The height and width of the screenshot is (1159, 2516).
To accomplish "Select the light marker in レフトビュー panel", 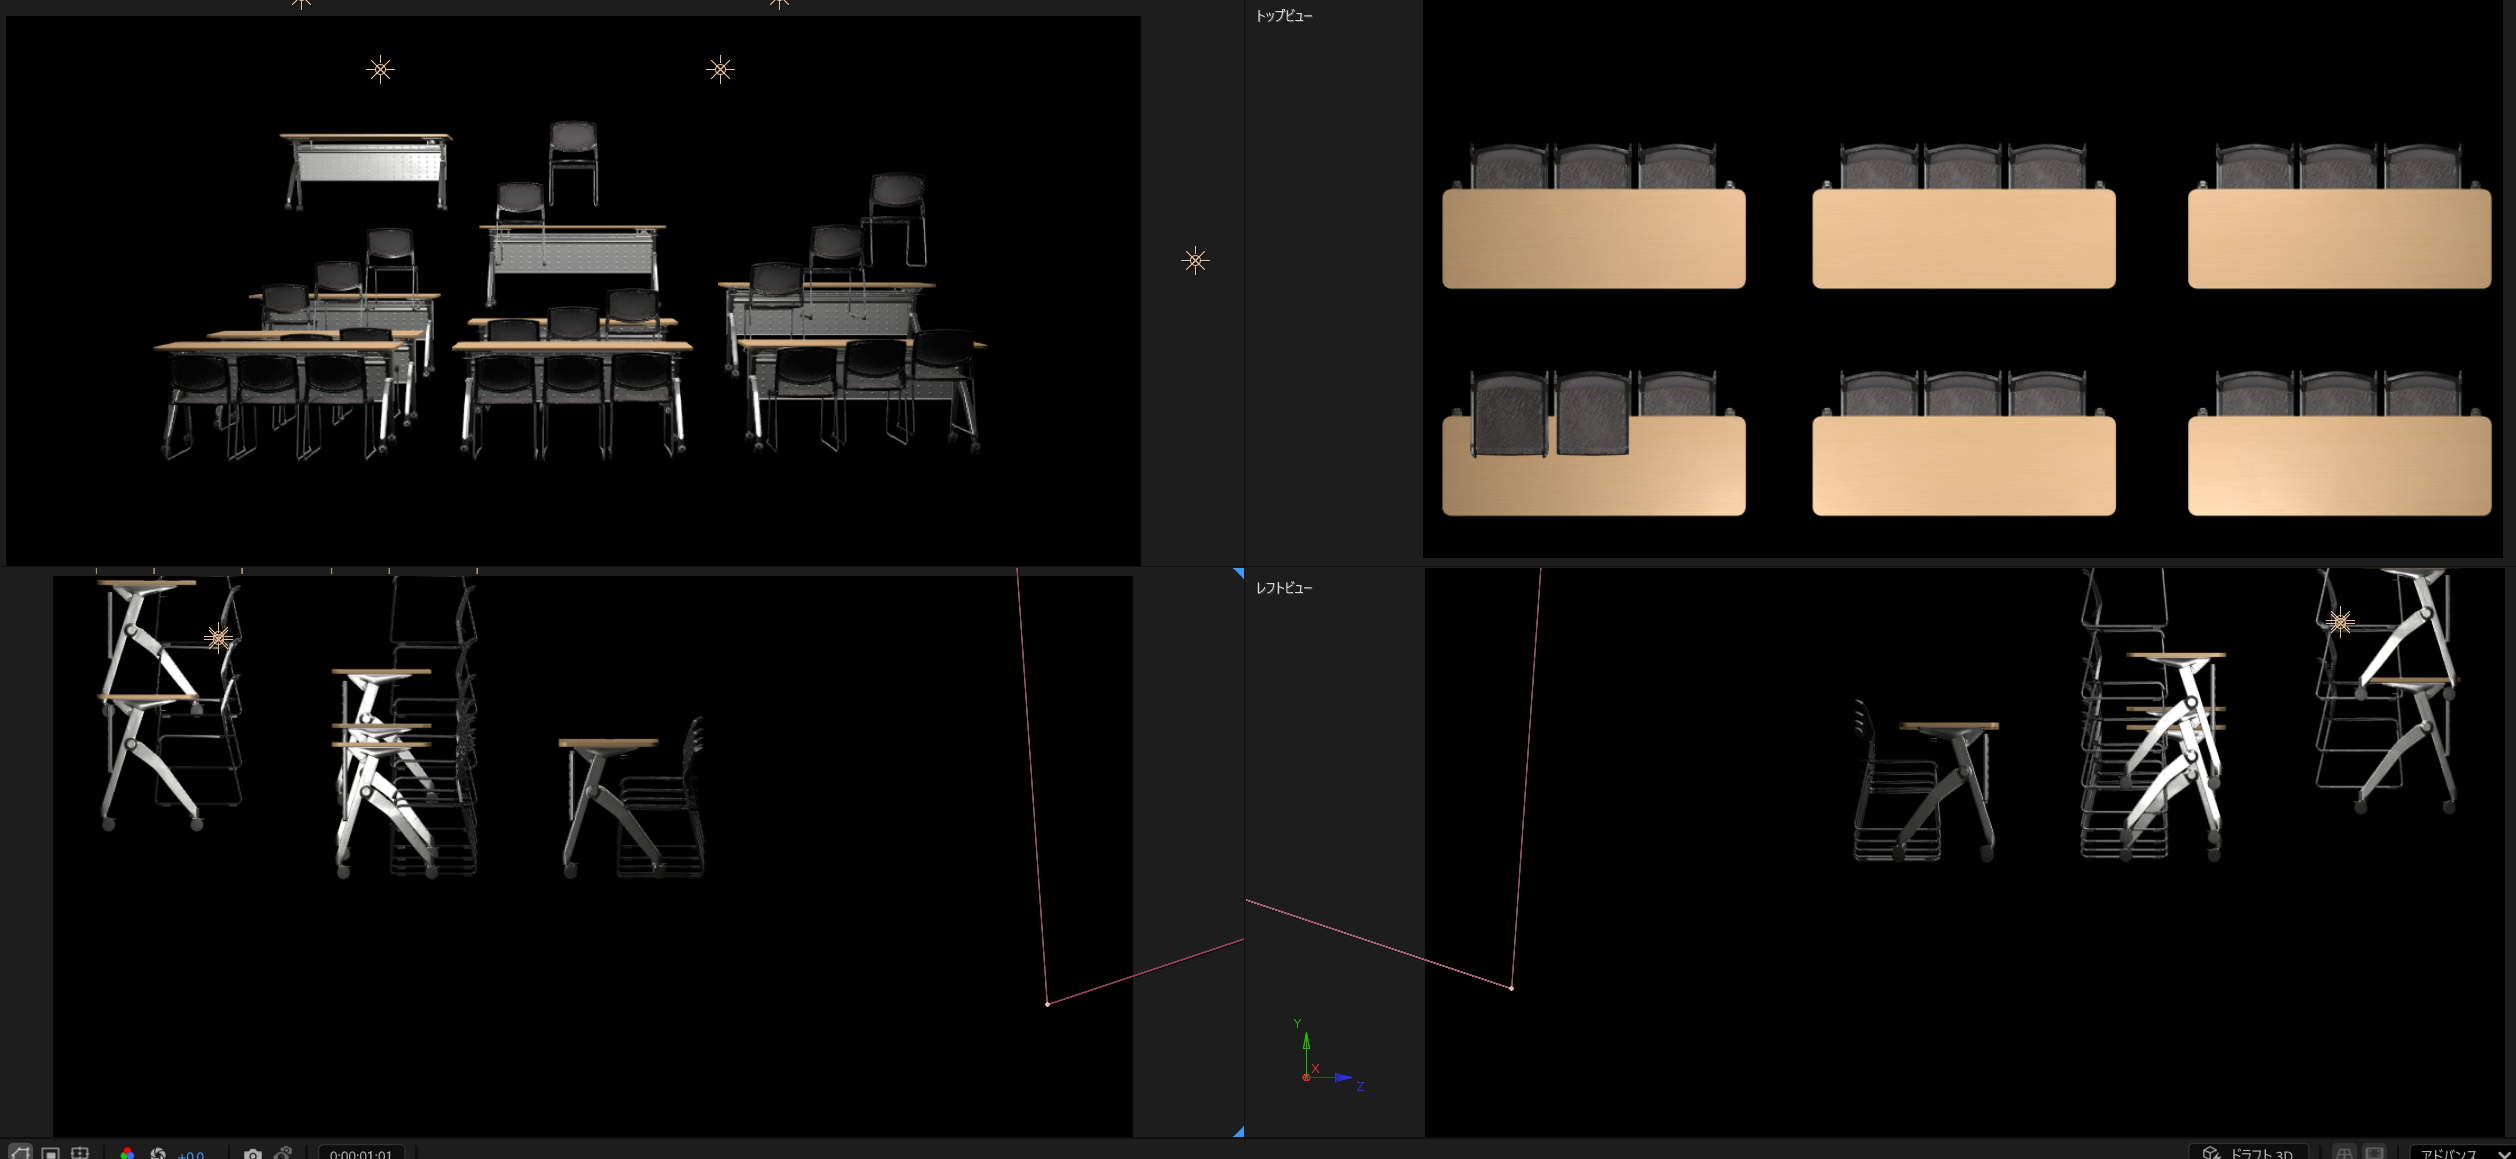I will (2339, 622).
